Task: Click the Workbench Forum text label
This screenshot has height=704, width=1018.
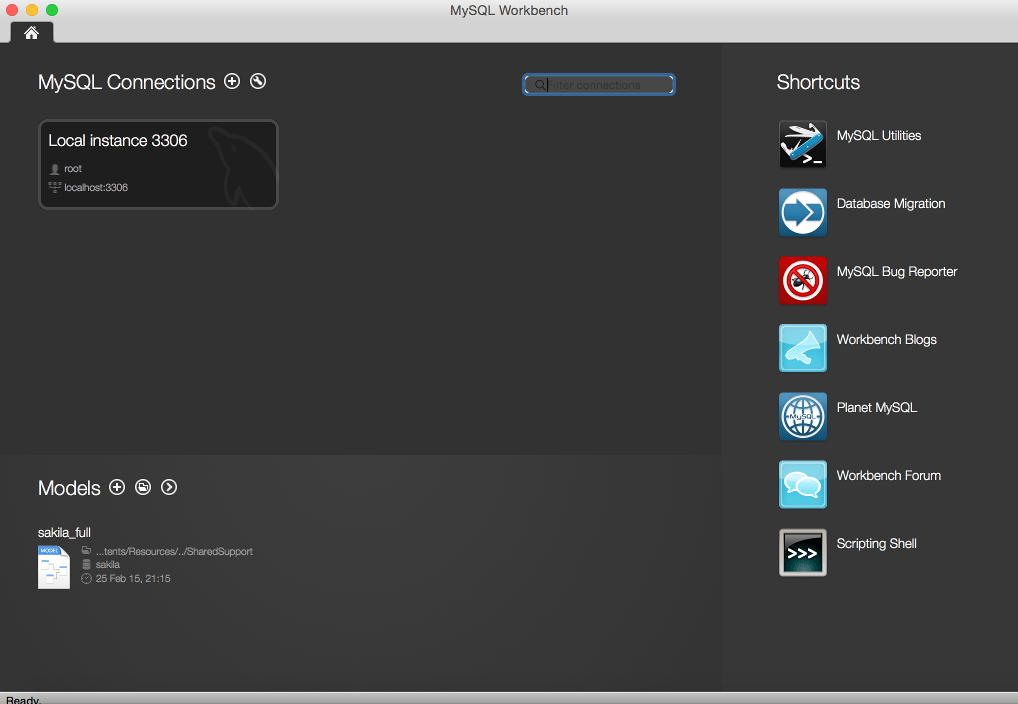Action: tap(886, 475)
